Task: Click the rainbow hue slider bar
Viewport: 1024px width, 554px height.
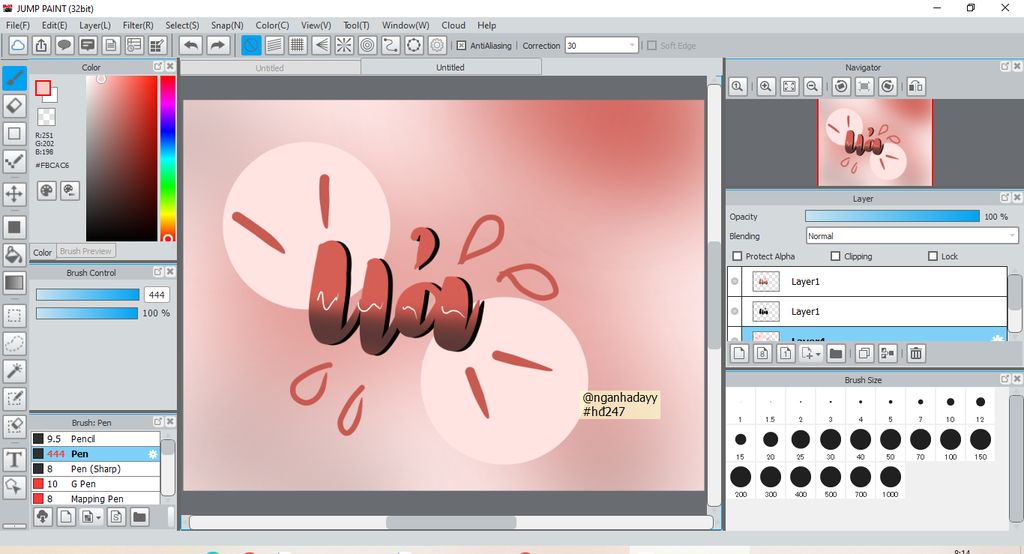Action: (x=167, y=159)
